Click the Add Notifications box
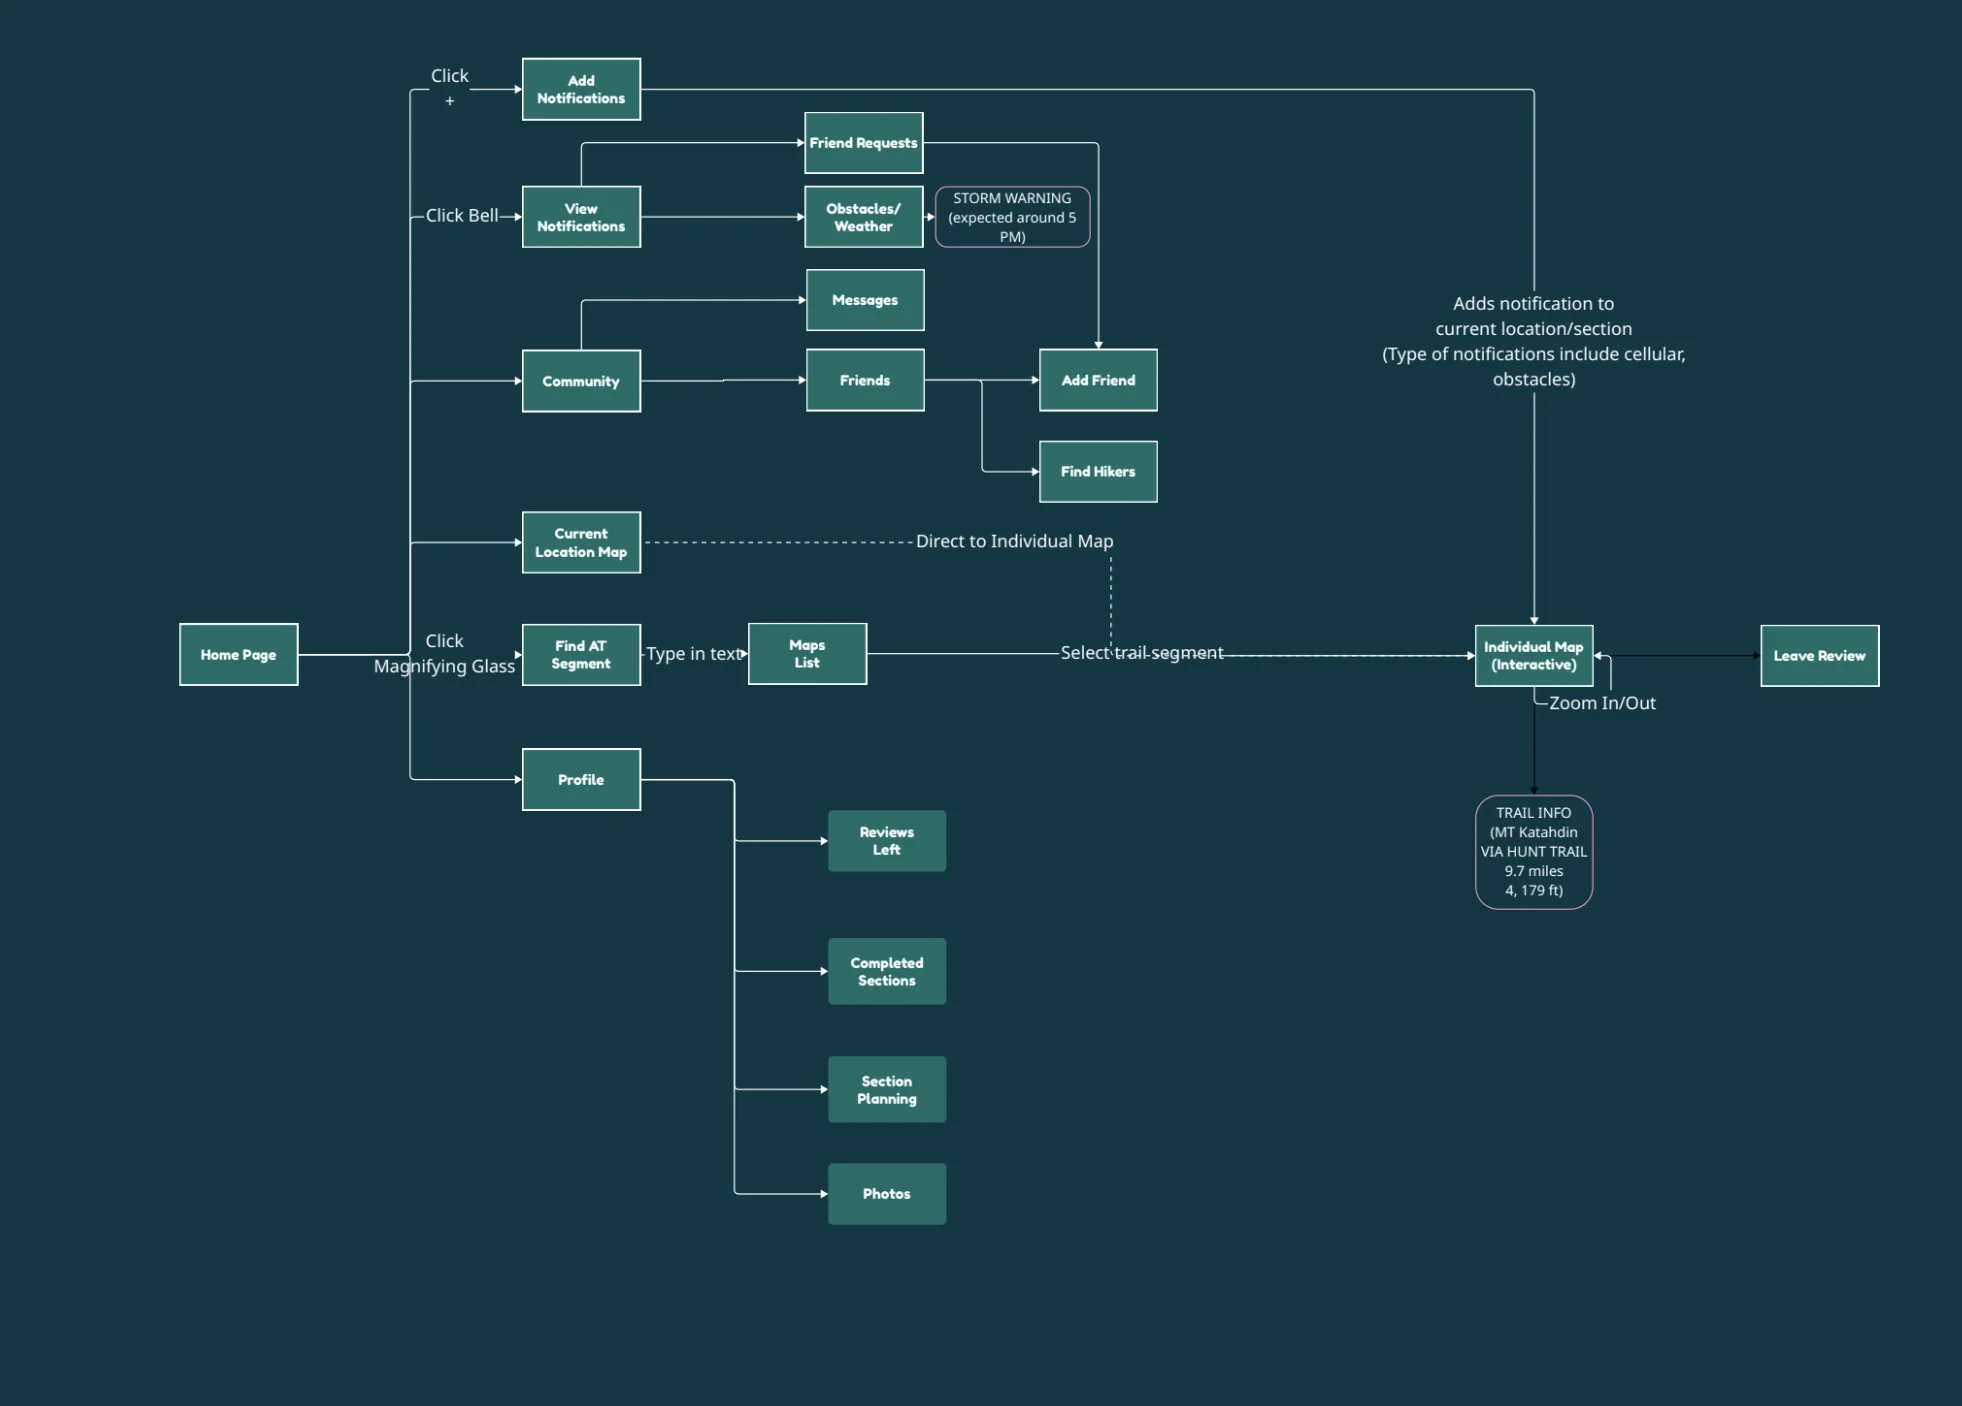The width and height of the screenshot is (1962, 1406). [581, 89]
